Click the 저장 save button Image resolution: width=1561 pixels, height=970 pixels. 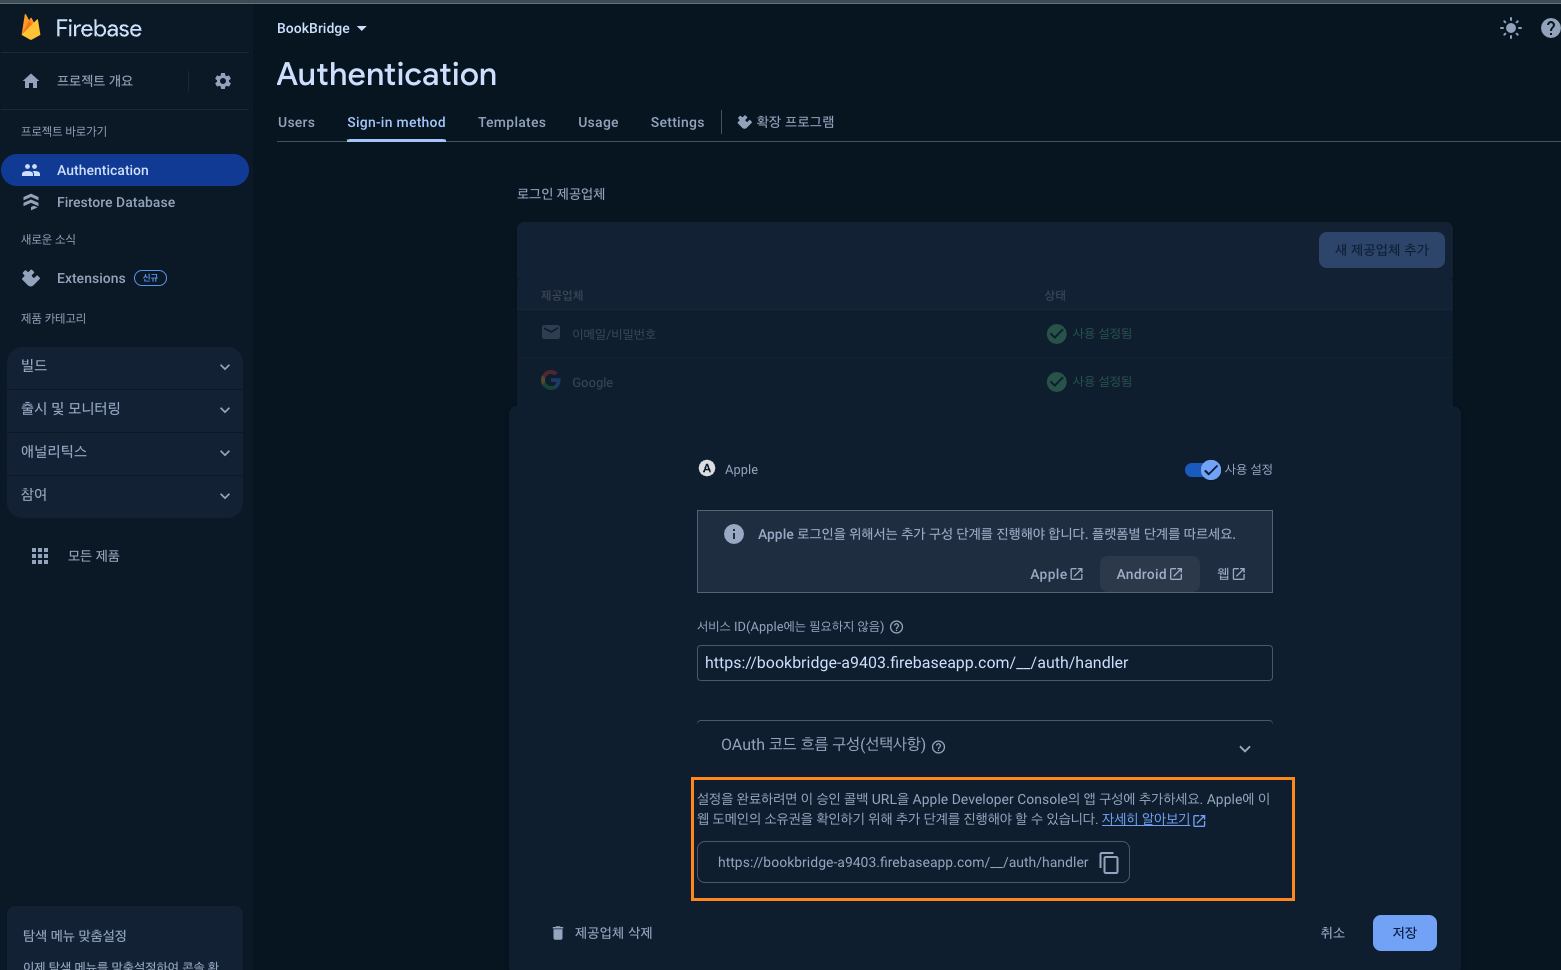click(x=1405, y=933)
